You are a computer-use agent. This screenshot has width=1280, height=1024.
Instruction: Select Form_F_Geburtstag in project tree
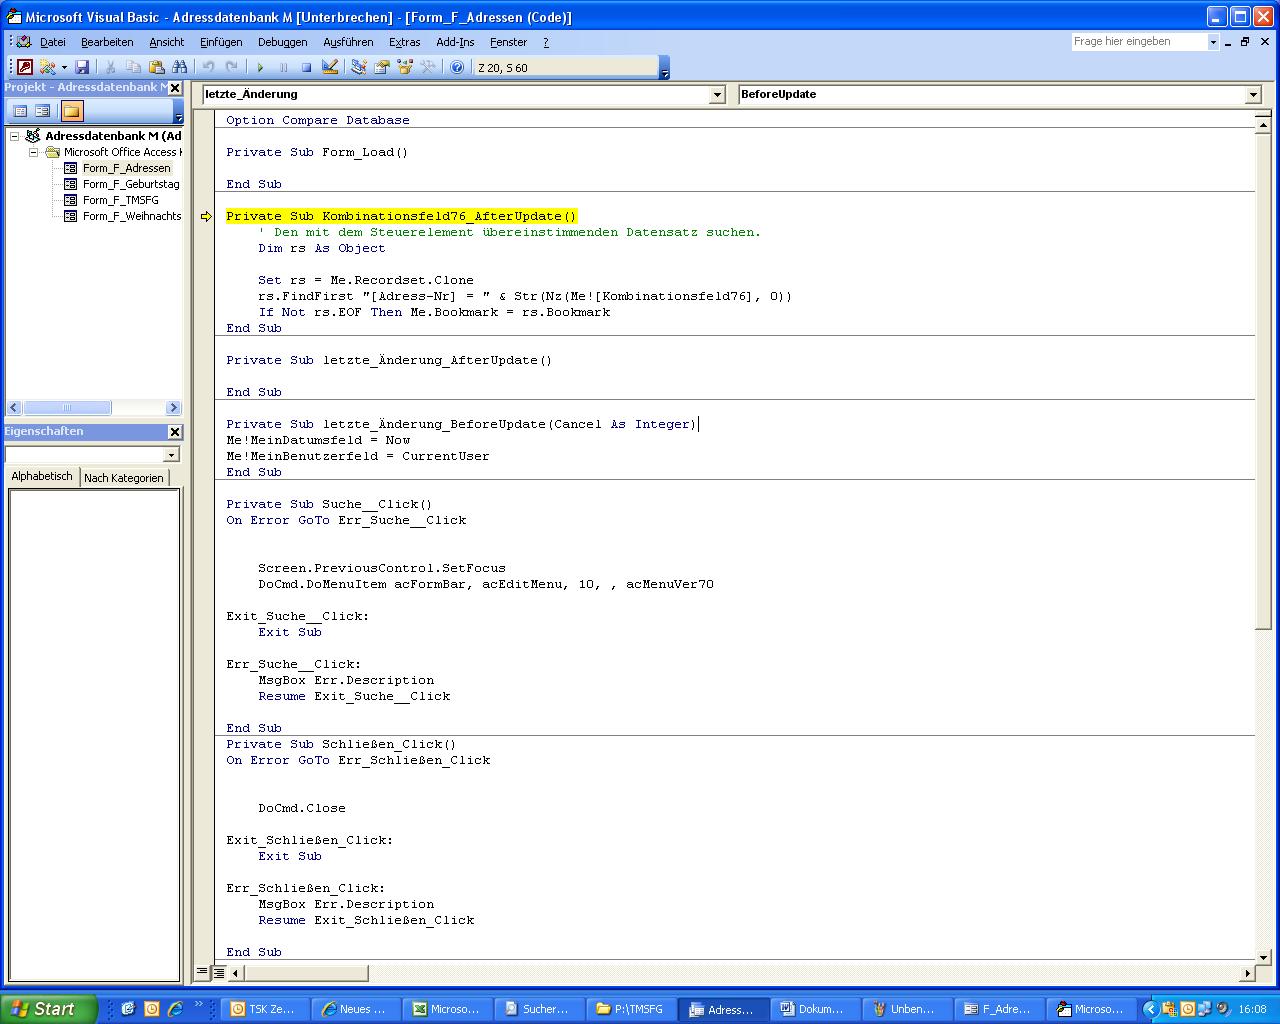[x=131, y=184]
